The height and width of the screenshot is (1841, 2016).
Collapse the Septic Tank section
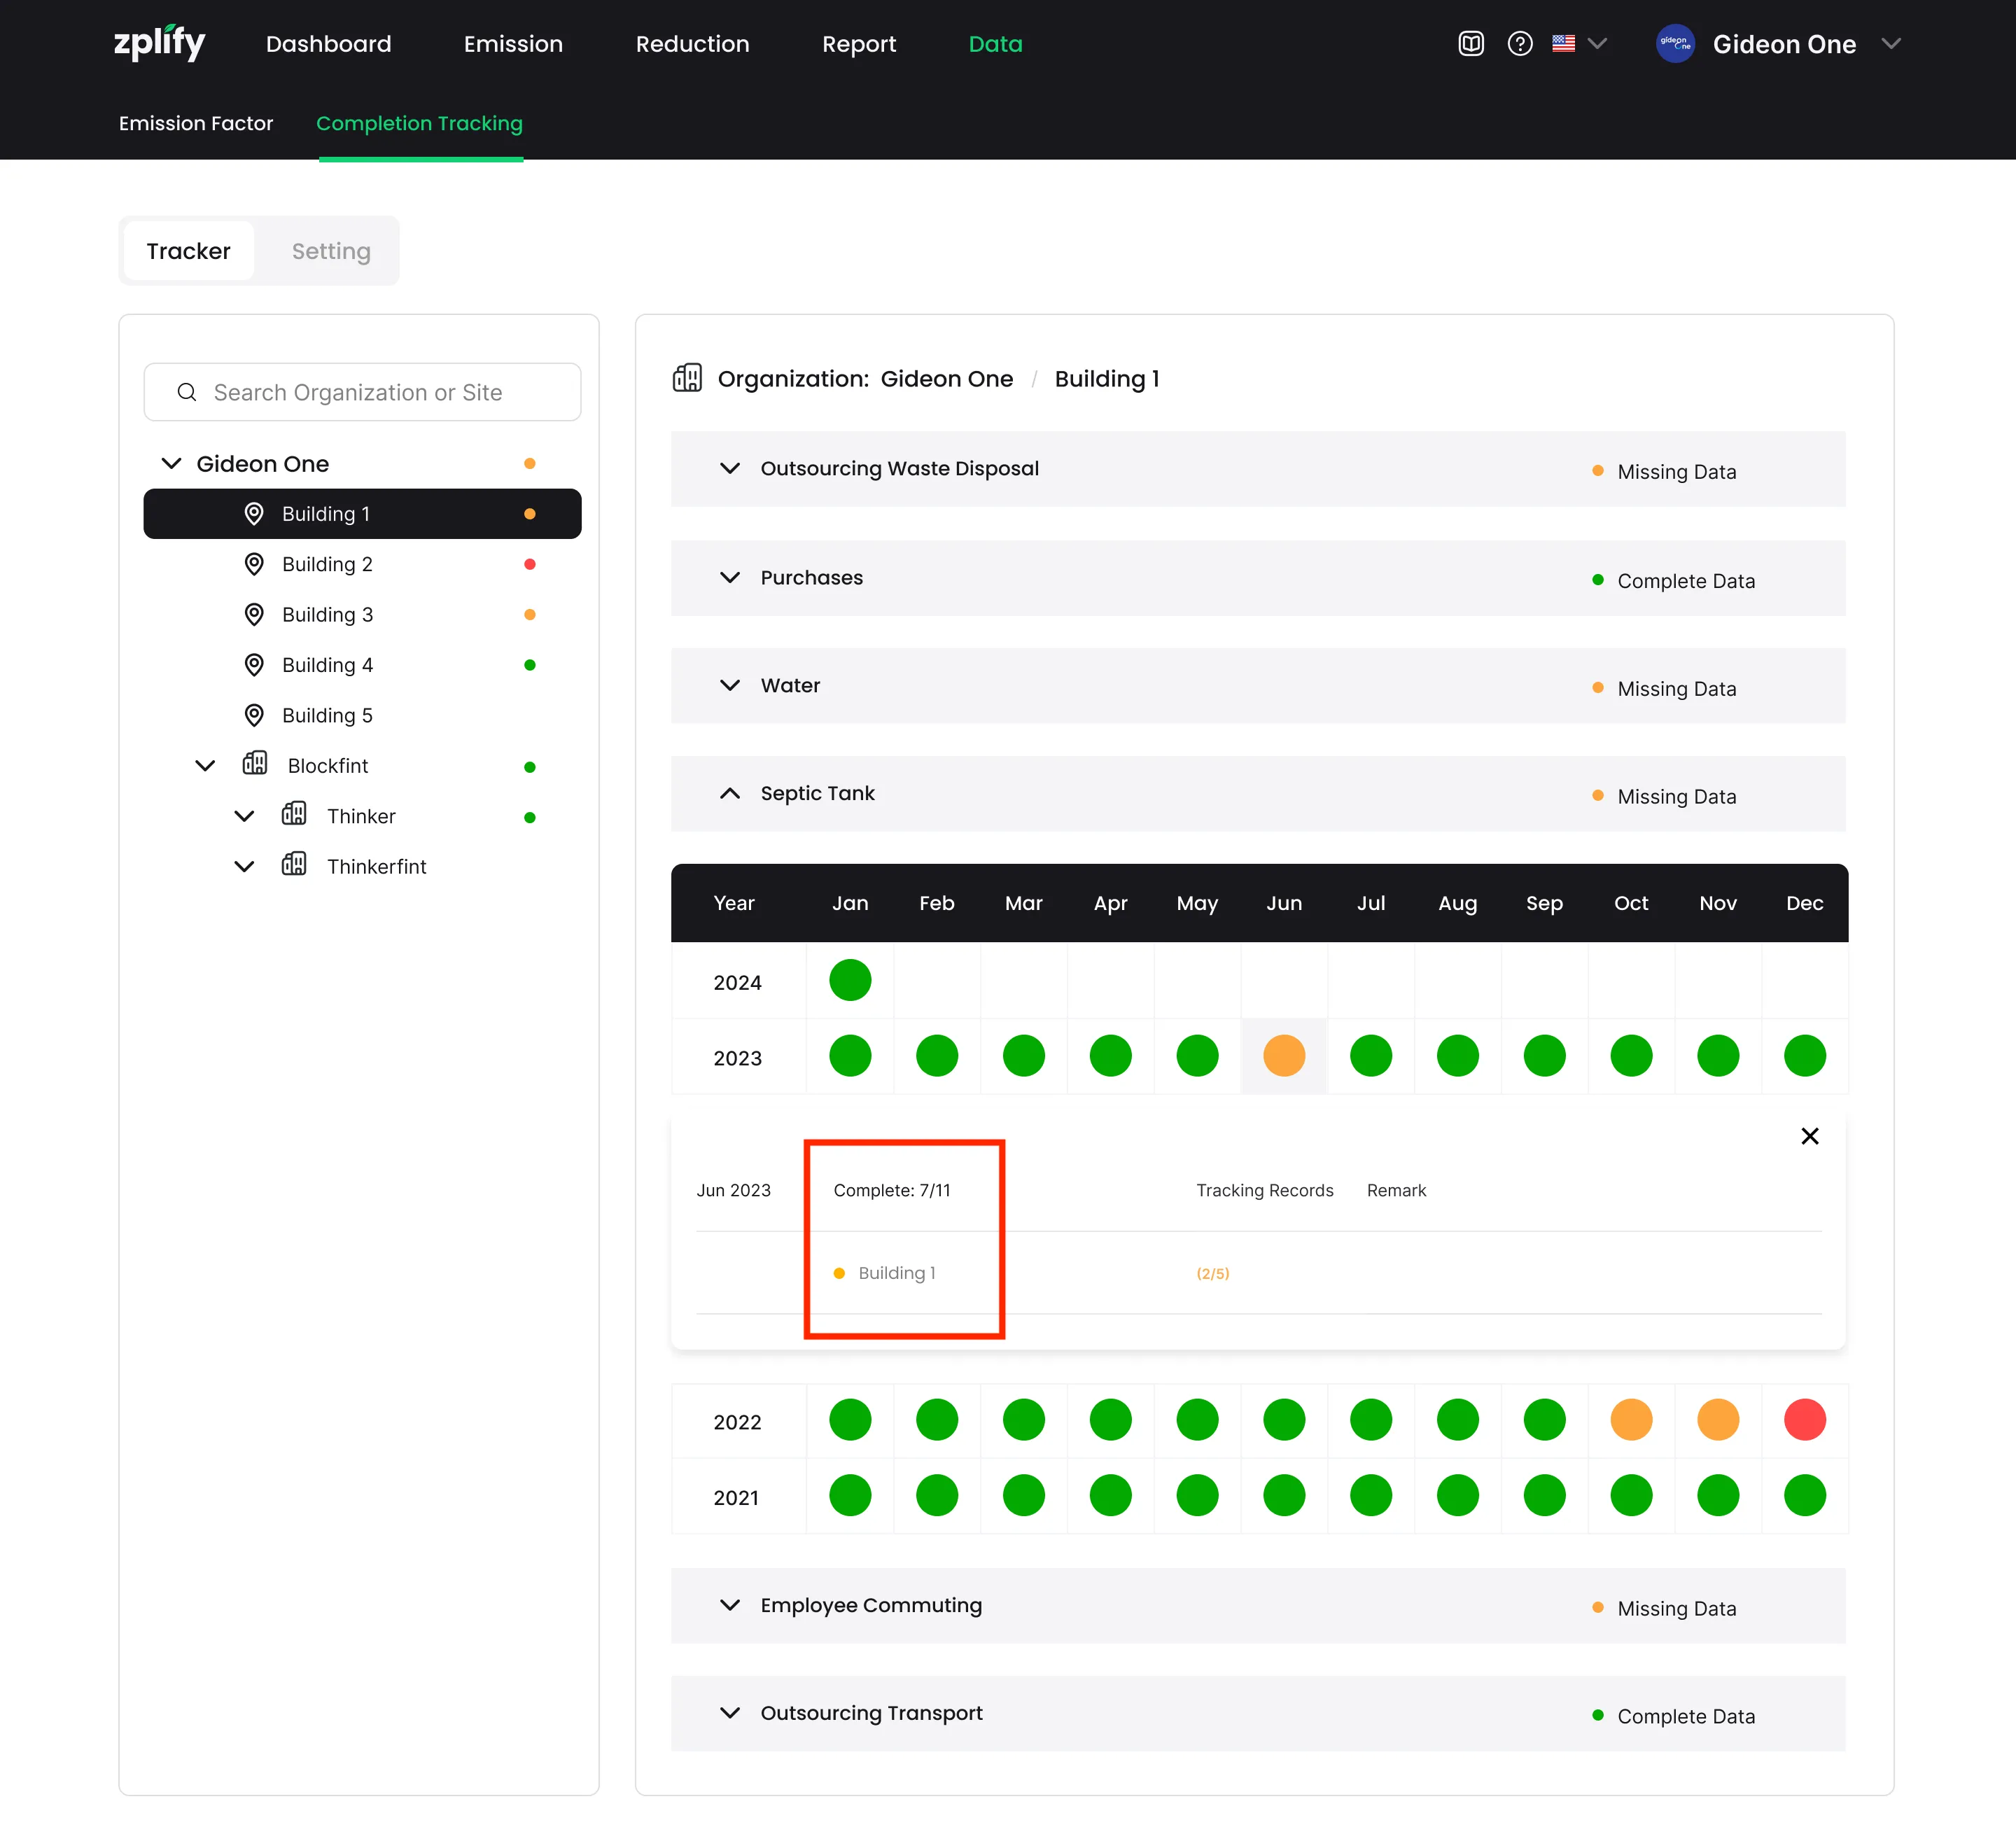coord(730,793)
